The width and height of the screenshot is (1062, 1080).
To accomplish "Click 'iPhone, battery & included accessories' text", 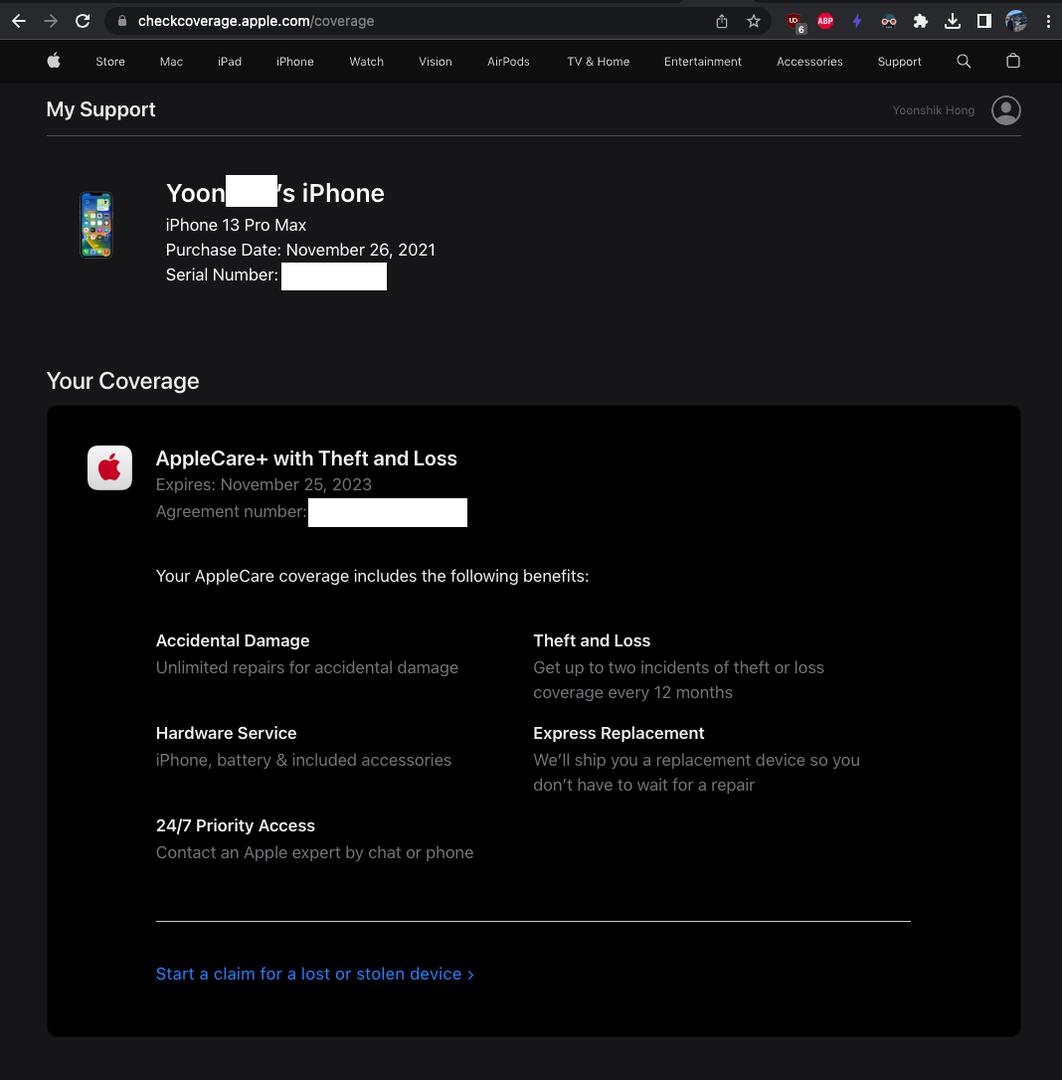I will point(304,760).
